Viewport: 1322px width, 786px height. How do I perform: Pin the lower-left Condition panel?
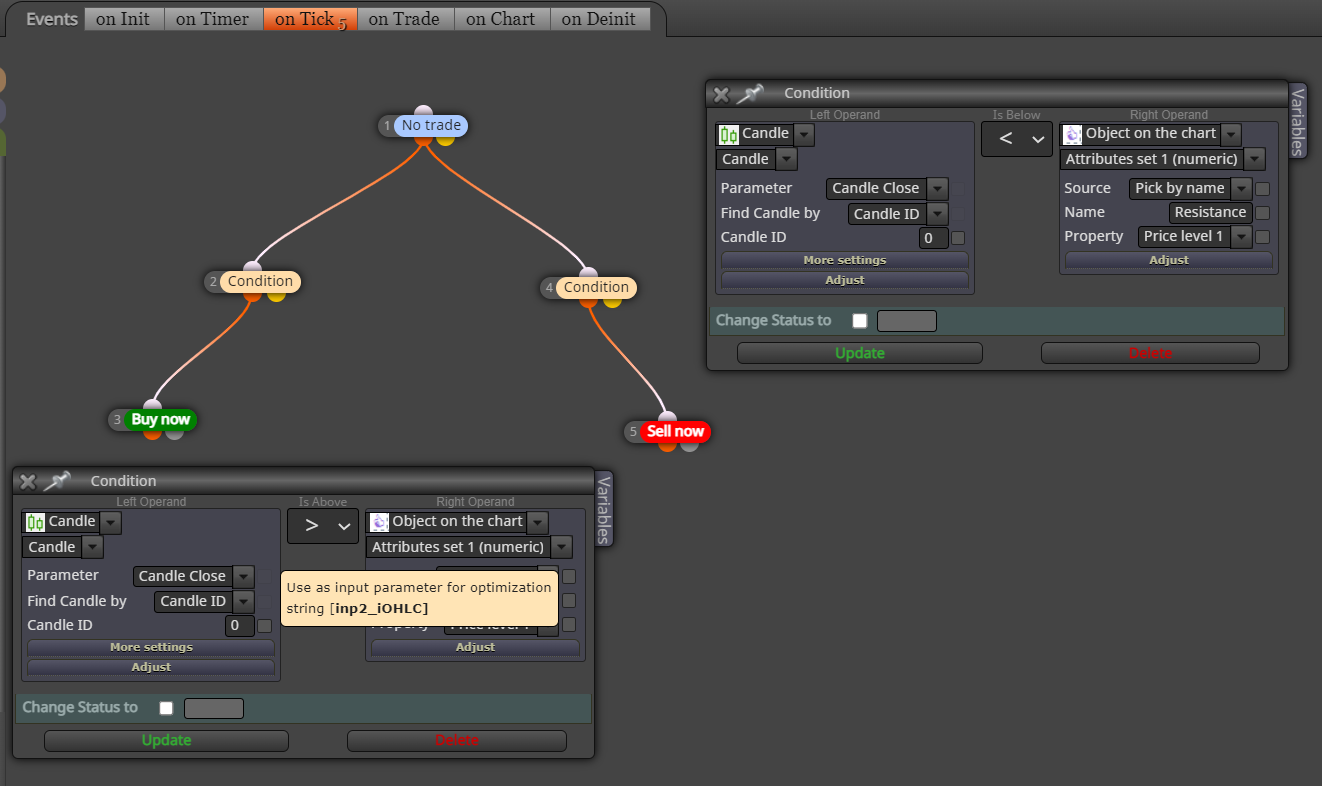tap(56, 481)
